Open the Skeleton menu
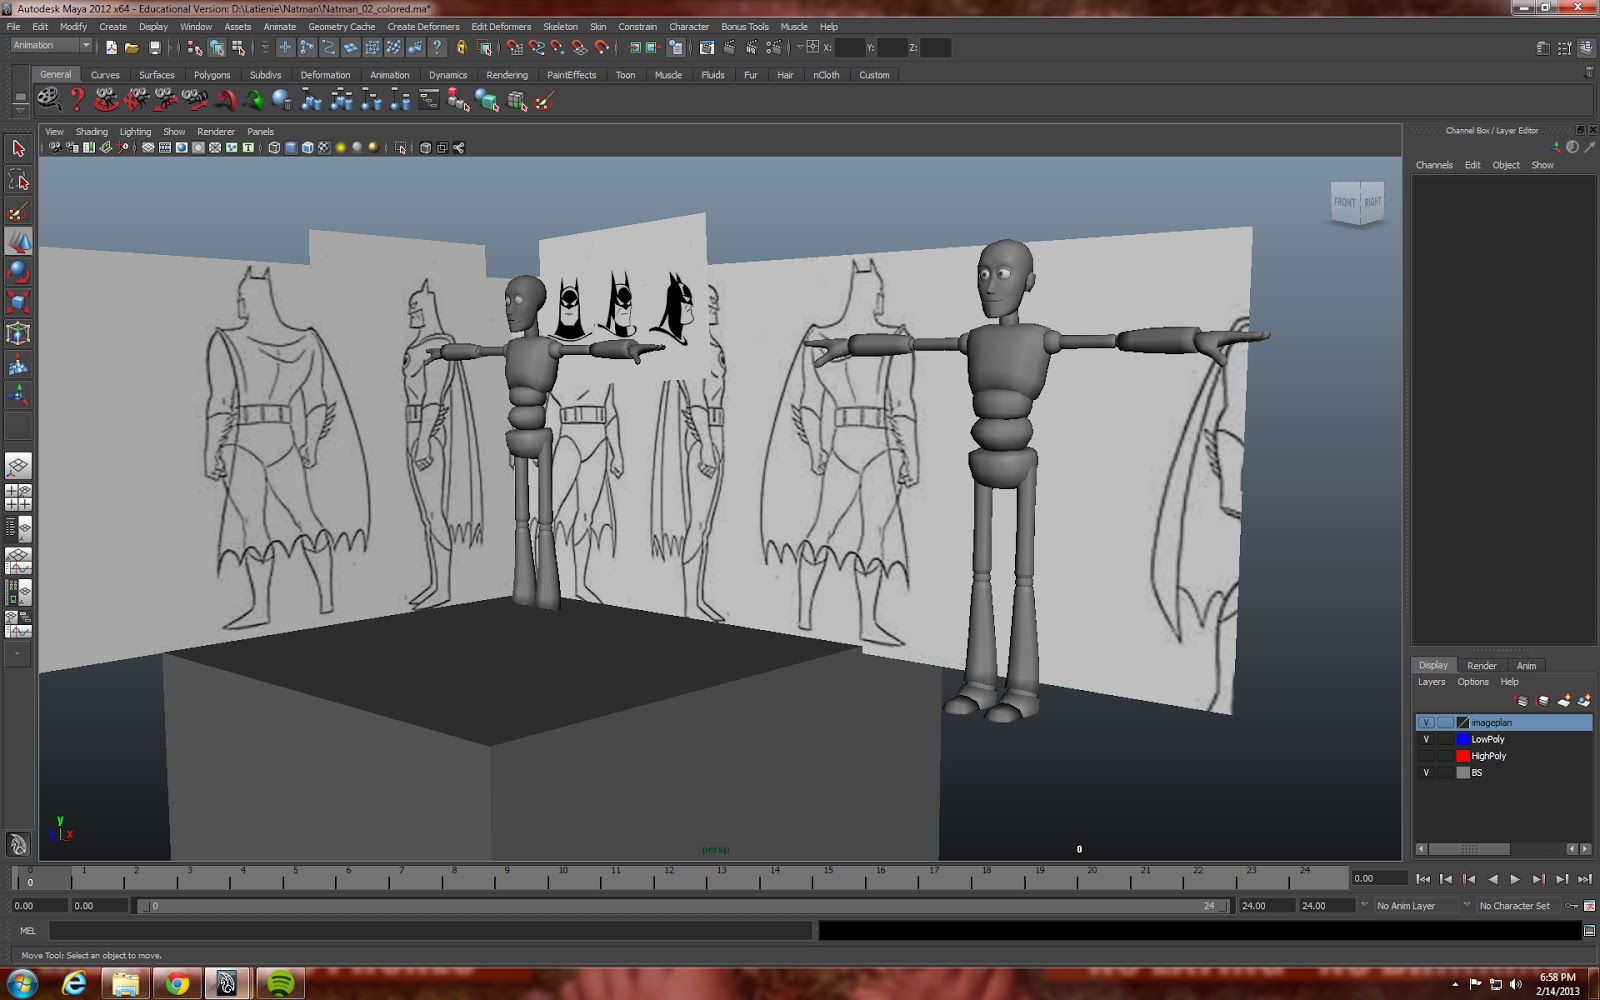 click(561, 26)
